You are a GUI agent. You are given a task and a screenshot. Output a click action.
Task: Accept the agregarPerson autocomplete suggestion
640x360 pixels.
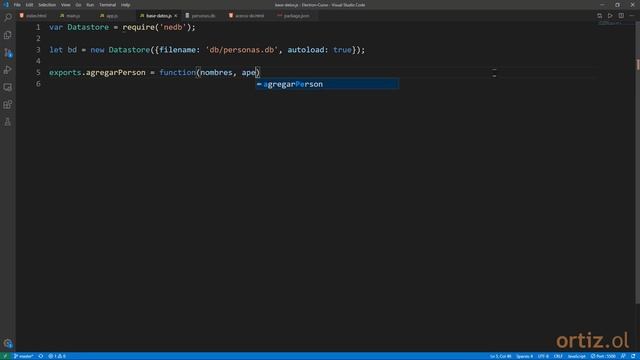327,84
